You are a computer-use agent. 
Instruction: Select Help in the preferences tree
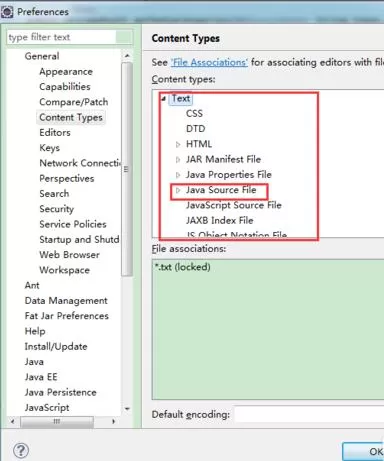(x=35, y=331)
